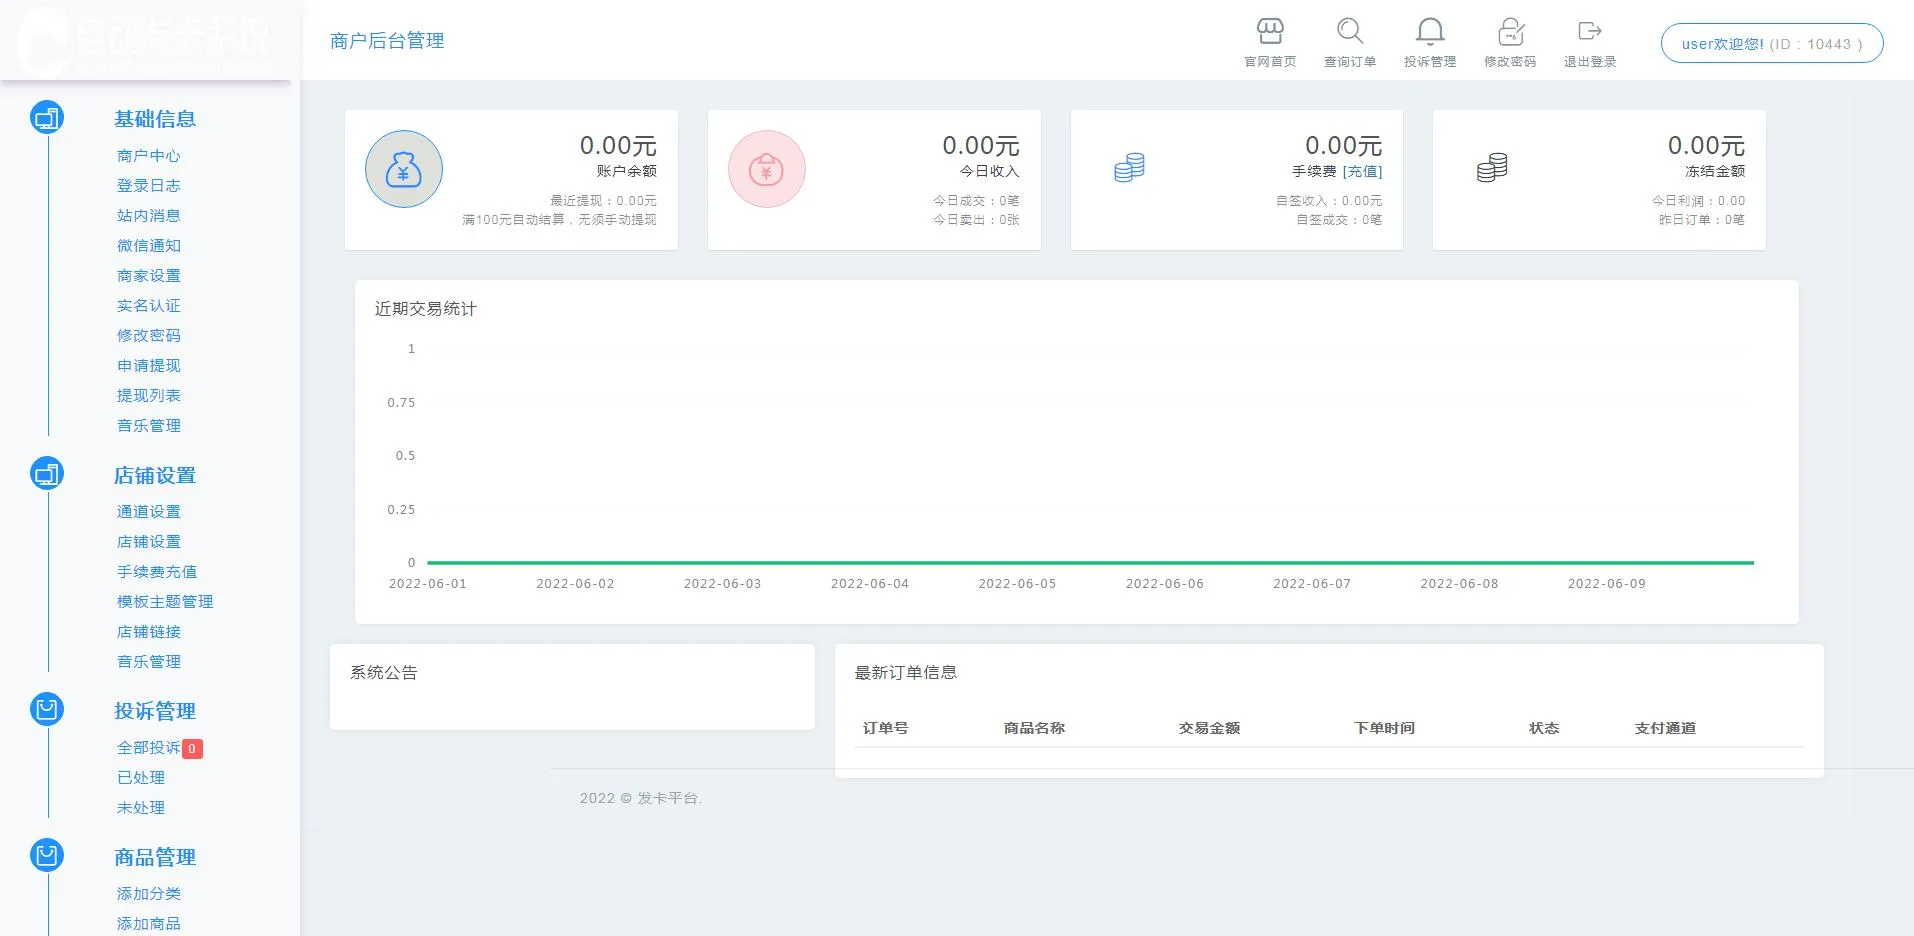
Task: Open 全部投诉 in the sidebar
Action: click(149, 748)
